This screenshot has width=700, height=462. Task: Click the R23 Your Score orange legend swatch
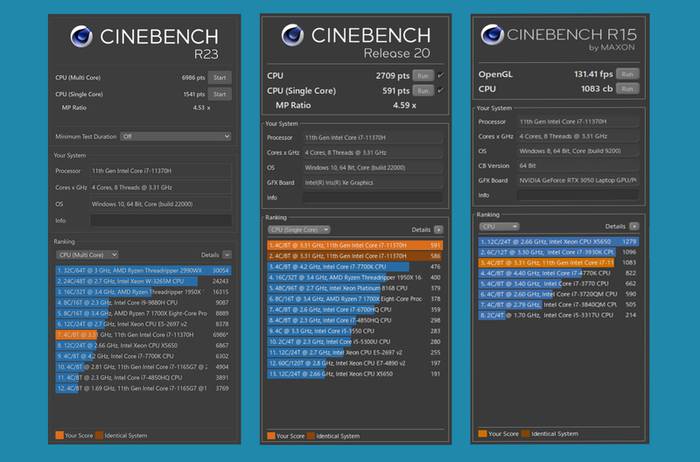(59, 435)
